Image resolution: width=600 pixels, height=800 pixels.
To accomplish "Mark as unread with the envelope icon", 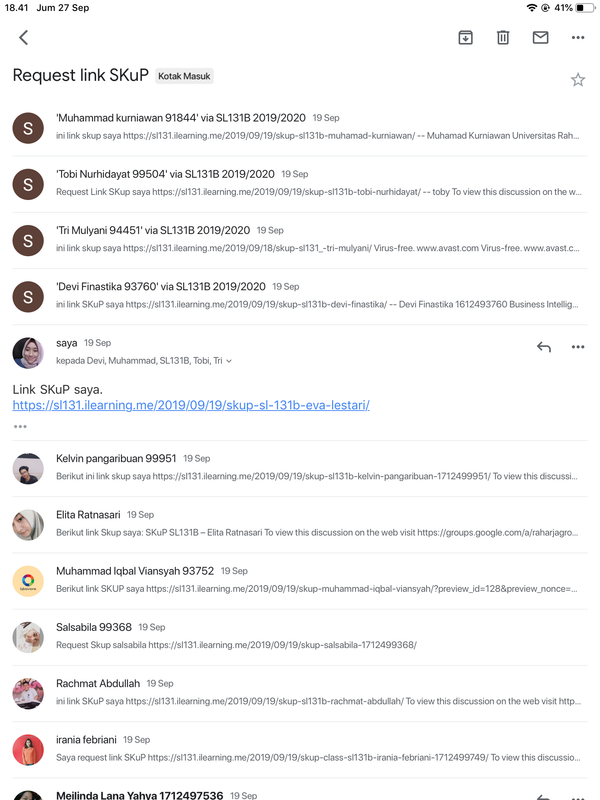I will coord(540,37).
